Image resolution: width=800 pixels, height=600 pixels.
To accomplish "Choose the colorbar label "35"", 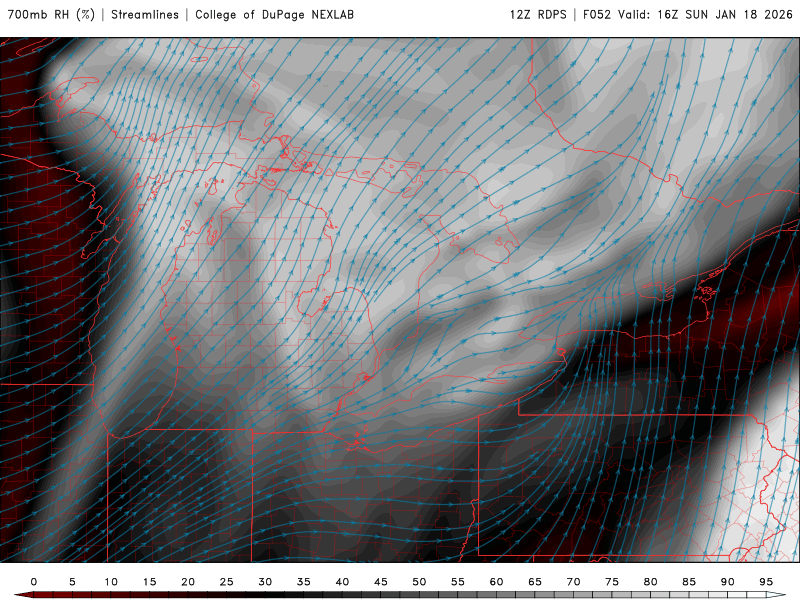I will 304,582.
